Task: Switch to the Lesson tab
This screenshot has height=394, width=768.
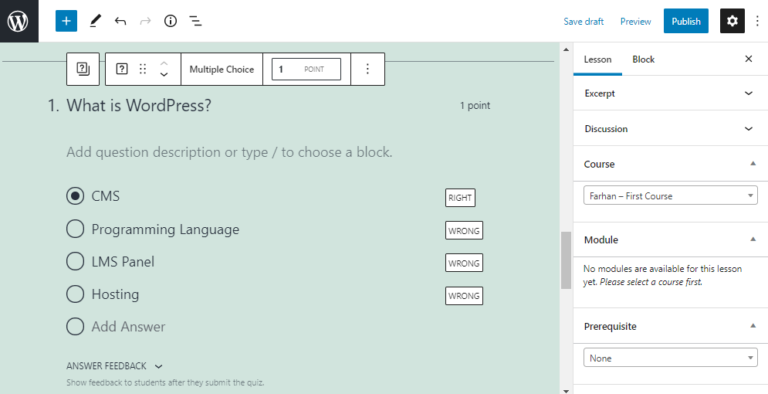Action: click(x=598, y=59)
